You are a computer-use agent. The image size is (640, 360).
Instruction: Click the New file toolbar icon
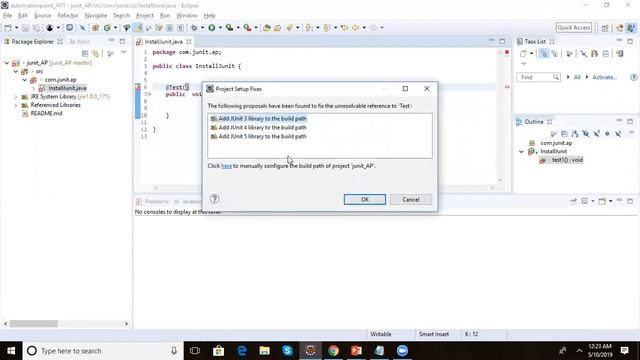[8, 28]
